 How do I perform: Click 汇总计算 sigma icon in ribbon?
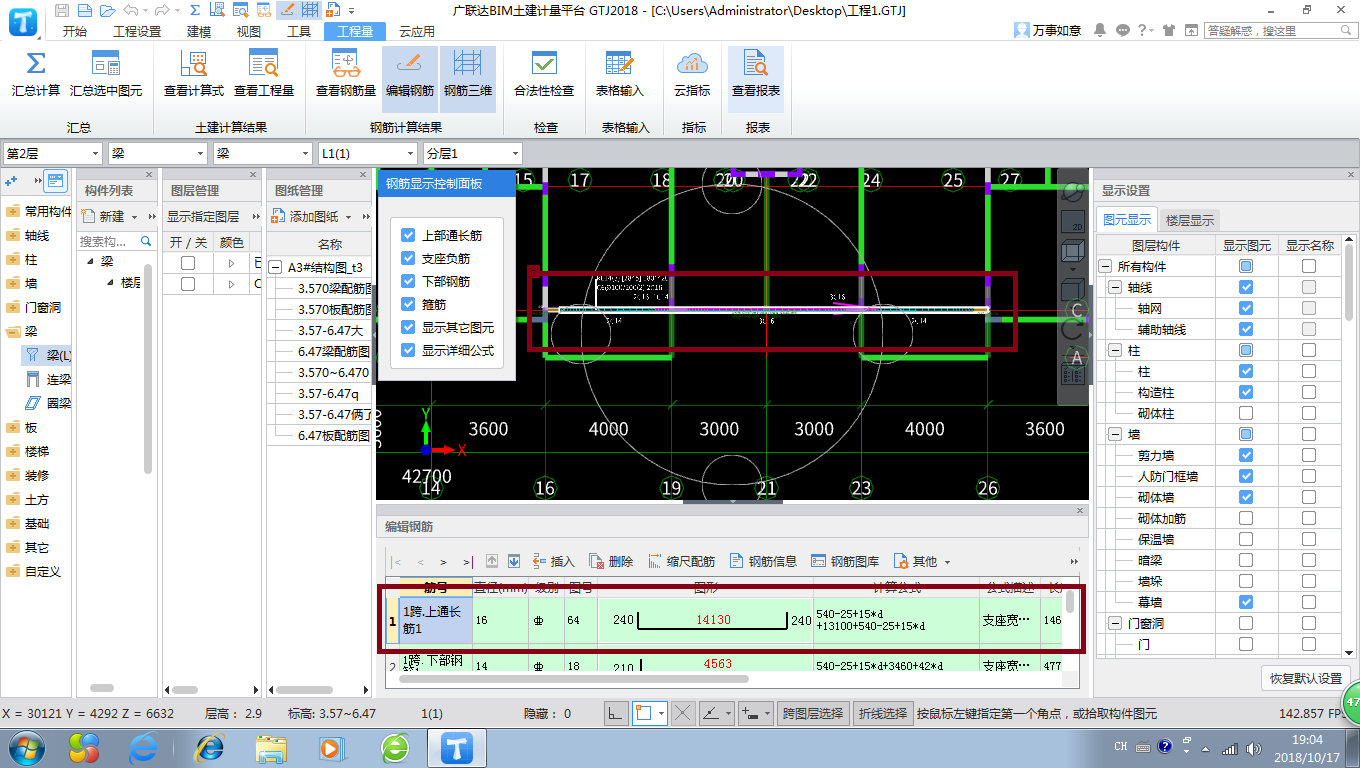[x=35, y=65]
